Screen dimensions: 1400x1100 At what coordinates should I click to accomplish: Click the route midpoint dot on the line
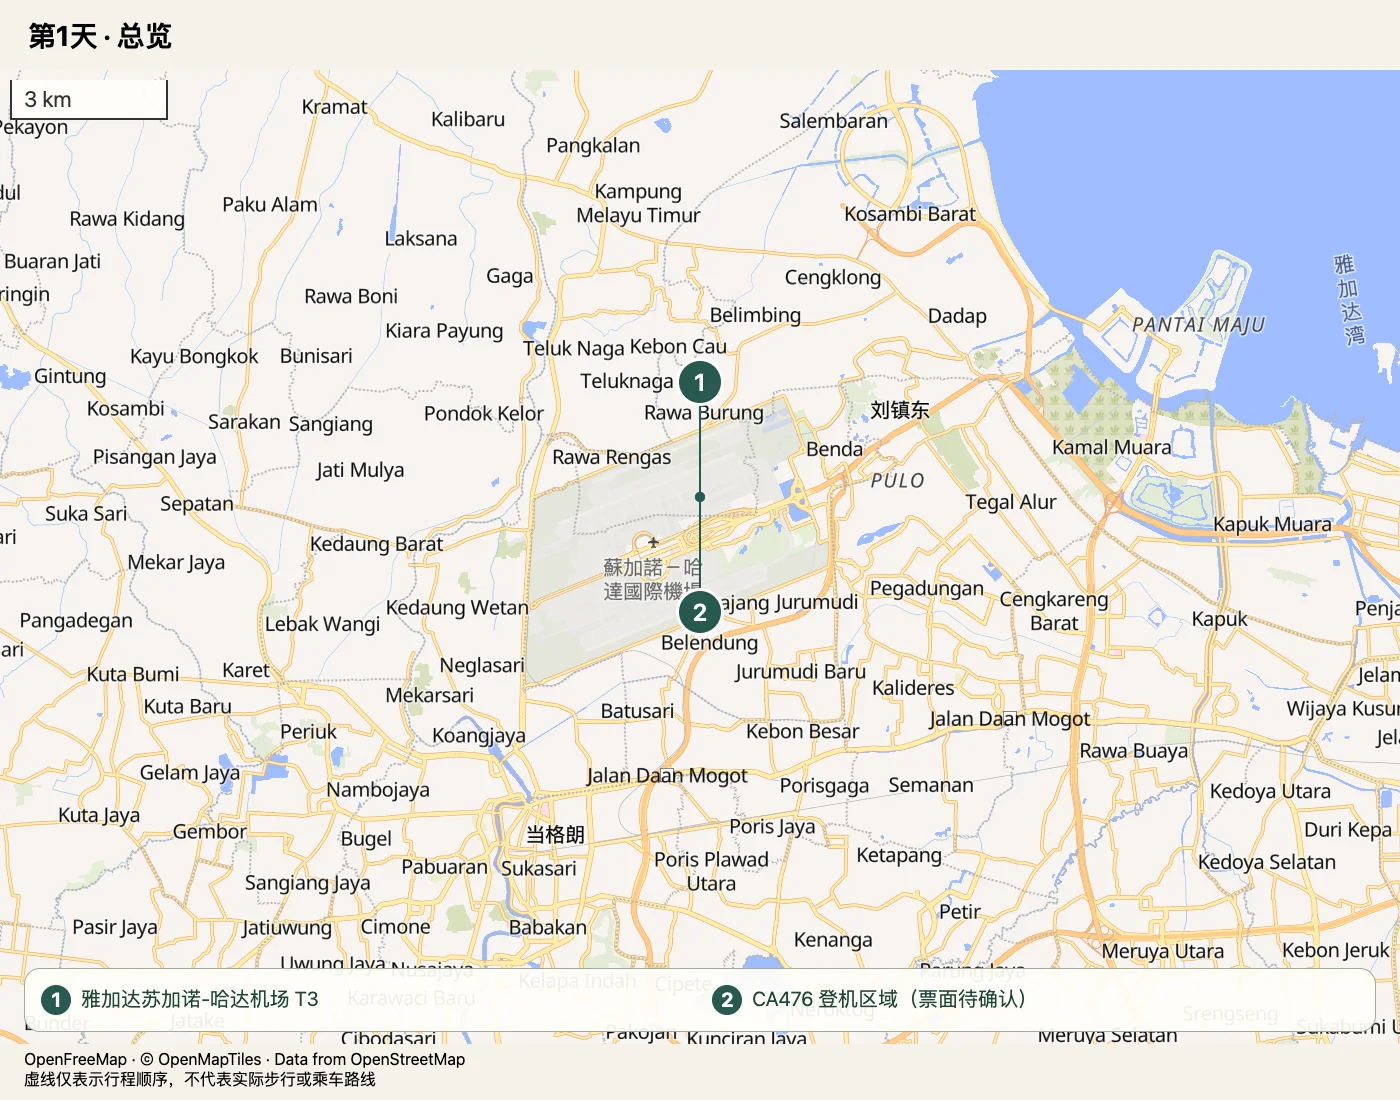click(700, 497)
